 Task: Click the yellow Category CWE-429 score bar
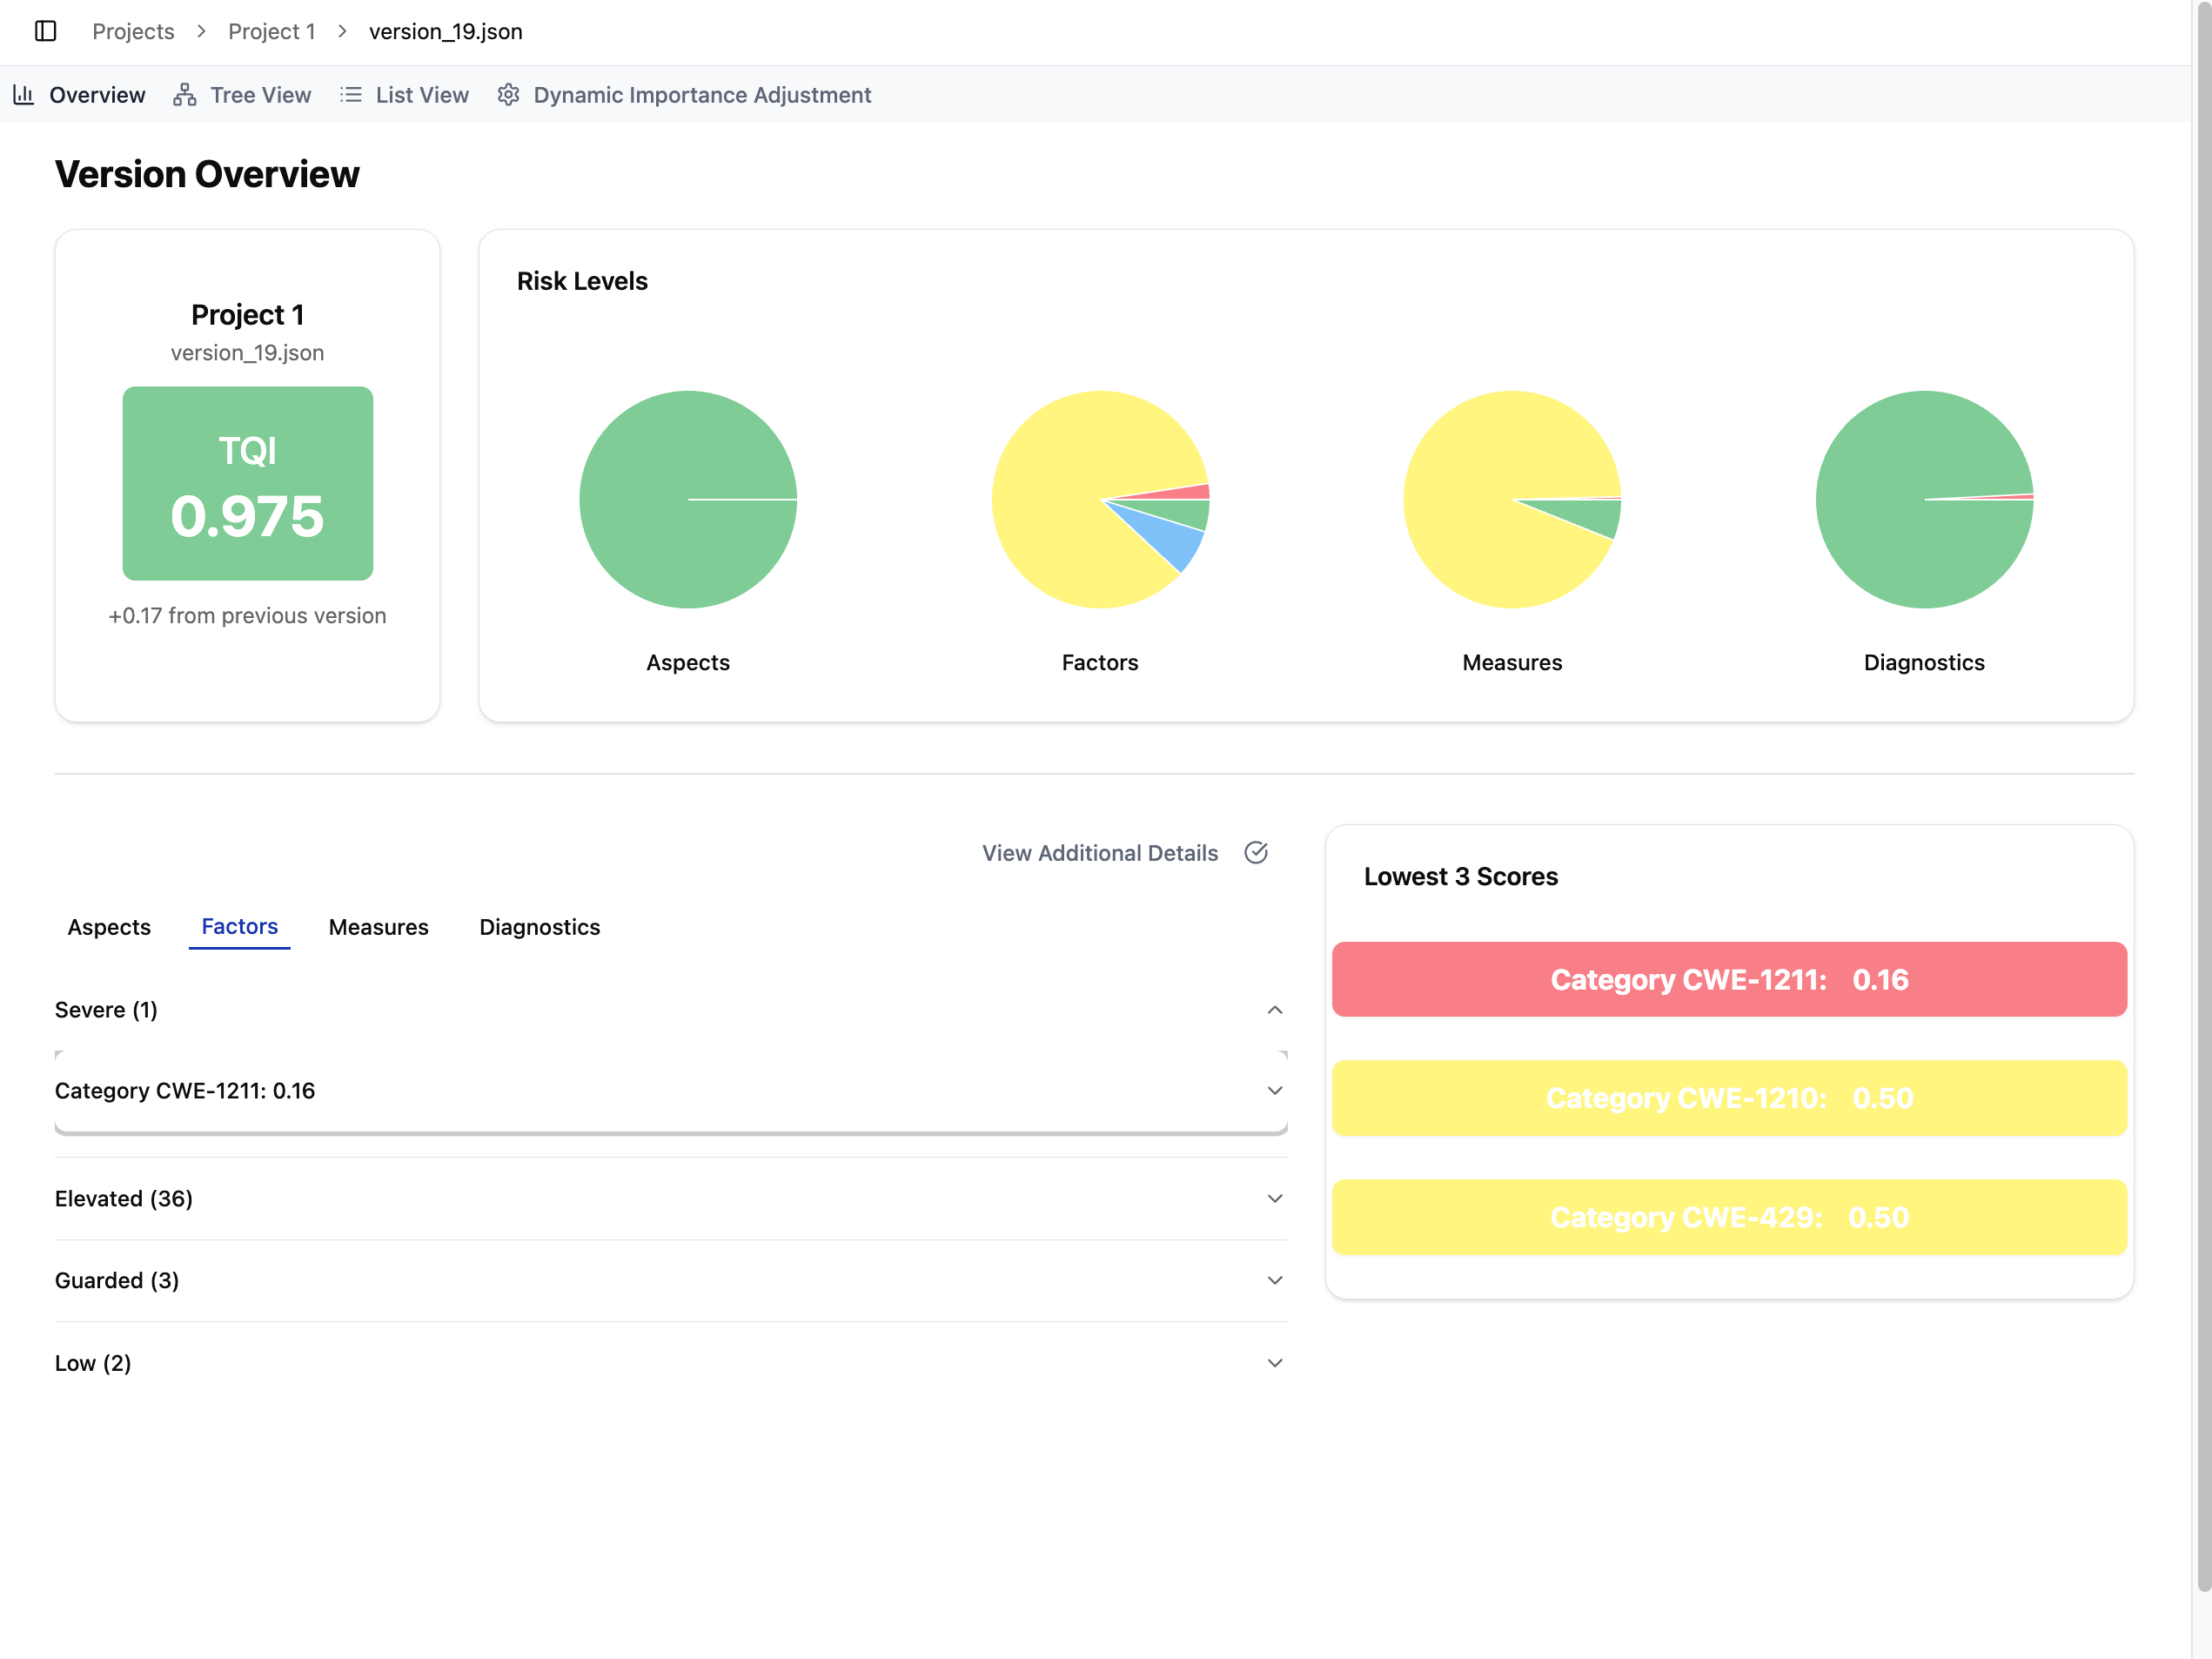point(1729,1217)
